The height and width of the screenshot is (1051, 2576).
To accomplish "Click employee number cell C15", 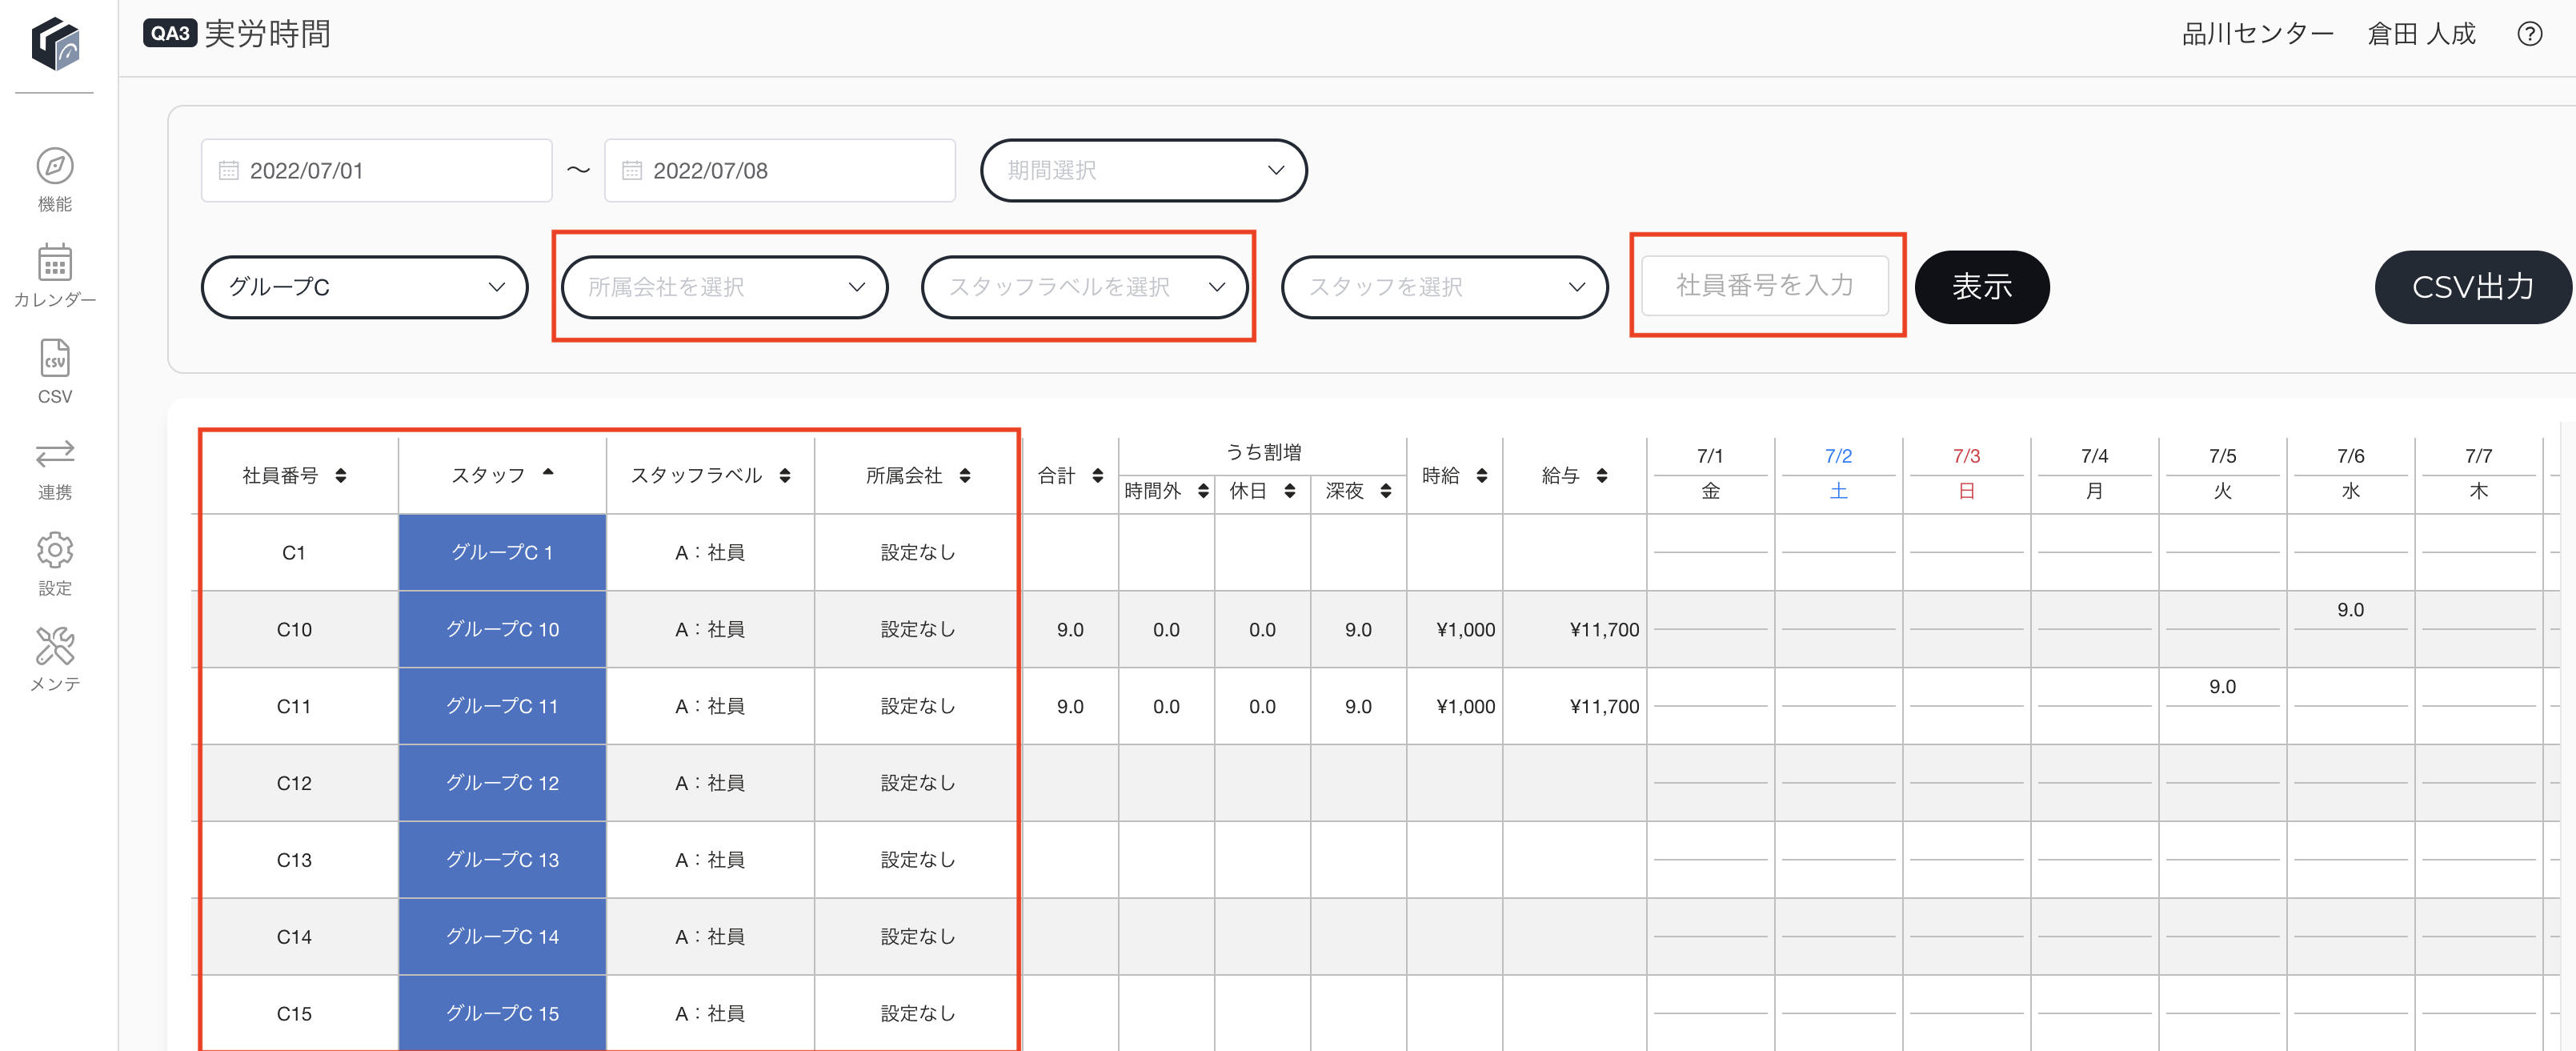I will 294,1014.
